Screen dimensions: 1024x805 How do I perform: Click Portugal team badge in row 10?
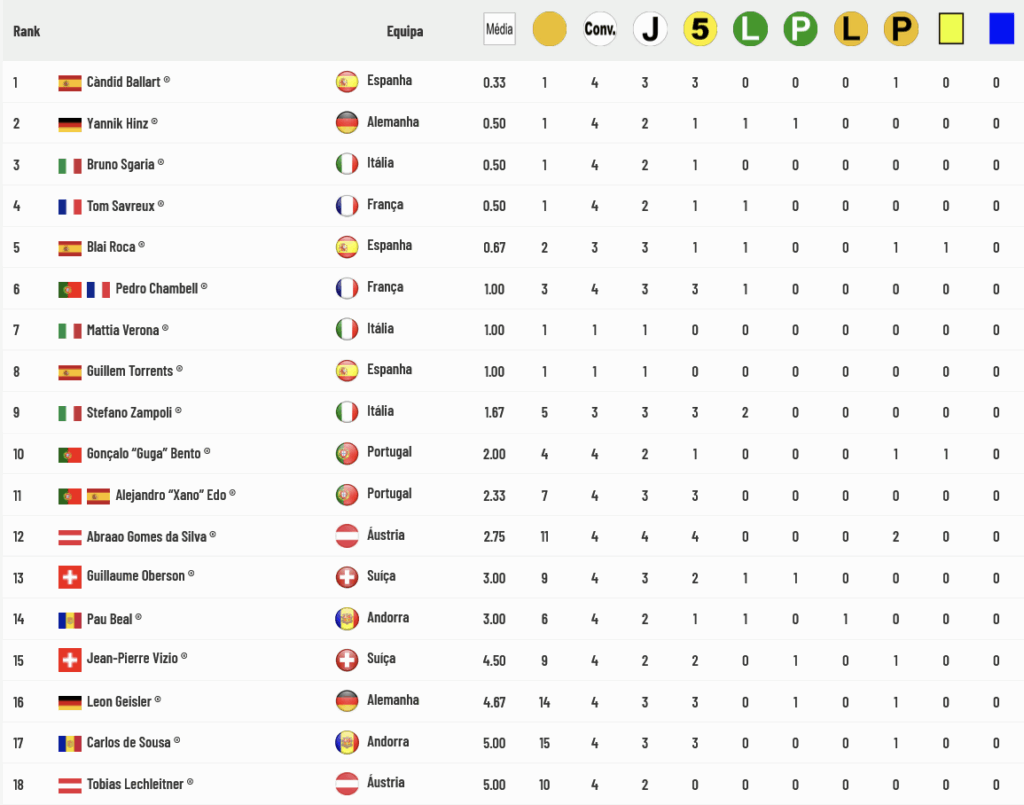(x=347, y=453)
